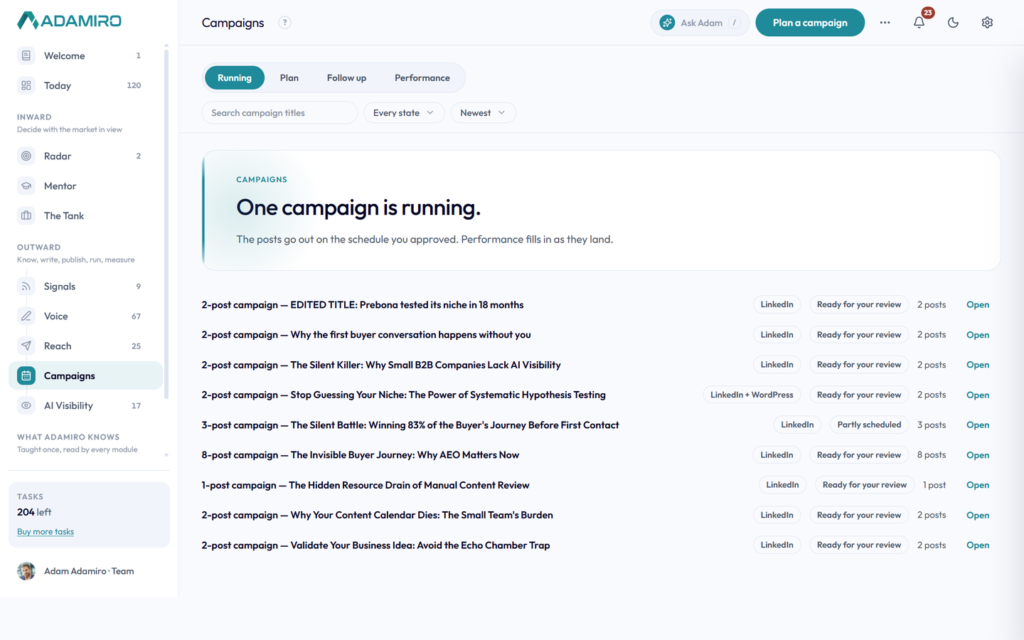Select The Tank menu label
1024x640 pixels.
coord(64,216)
